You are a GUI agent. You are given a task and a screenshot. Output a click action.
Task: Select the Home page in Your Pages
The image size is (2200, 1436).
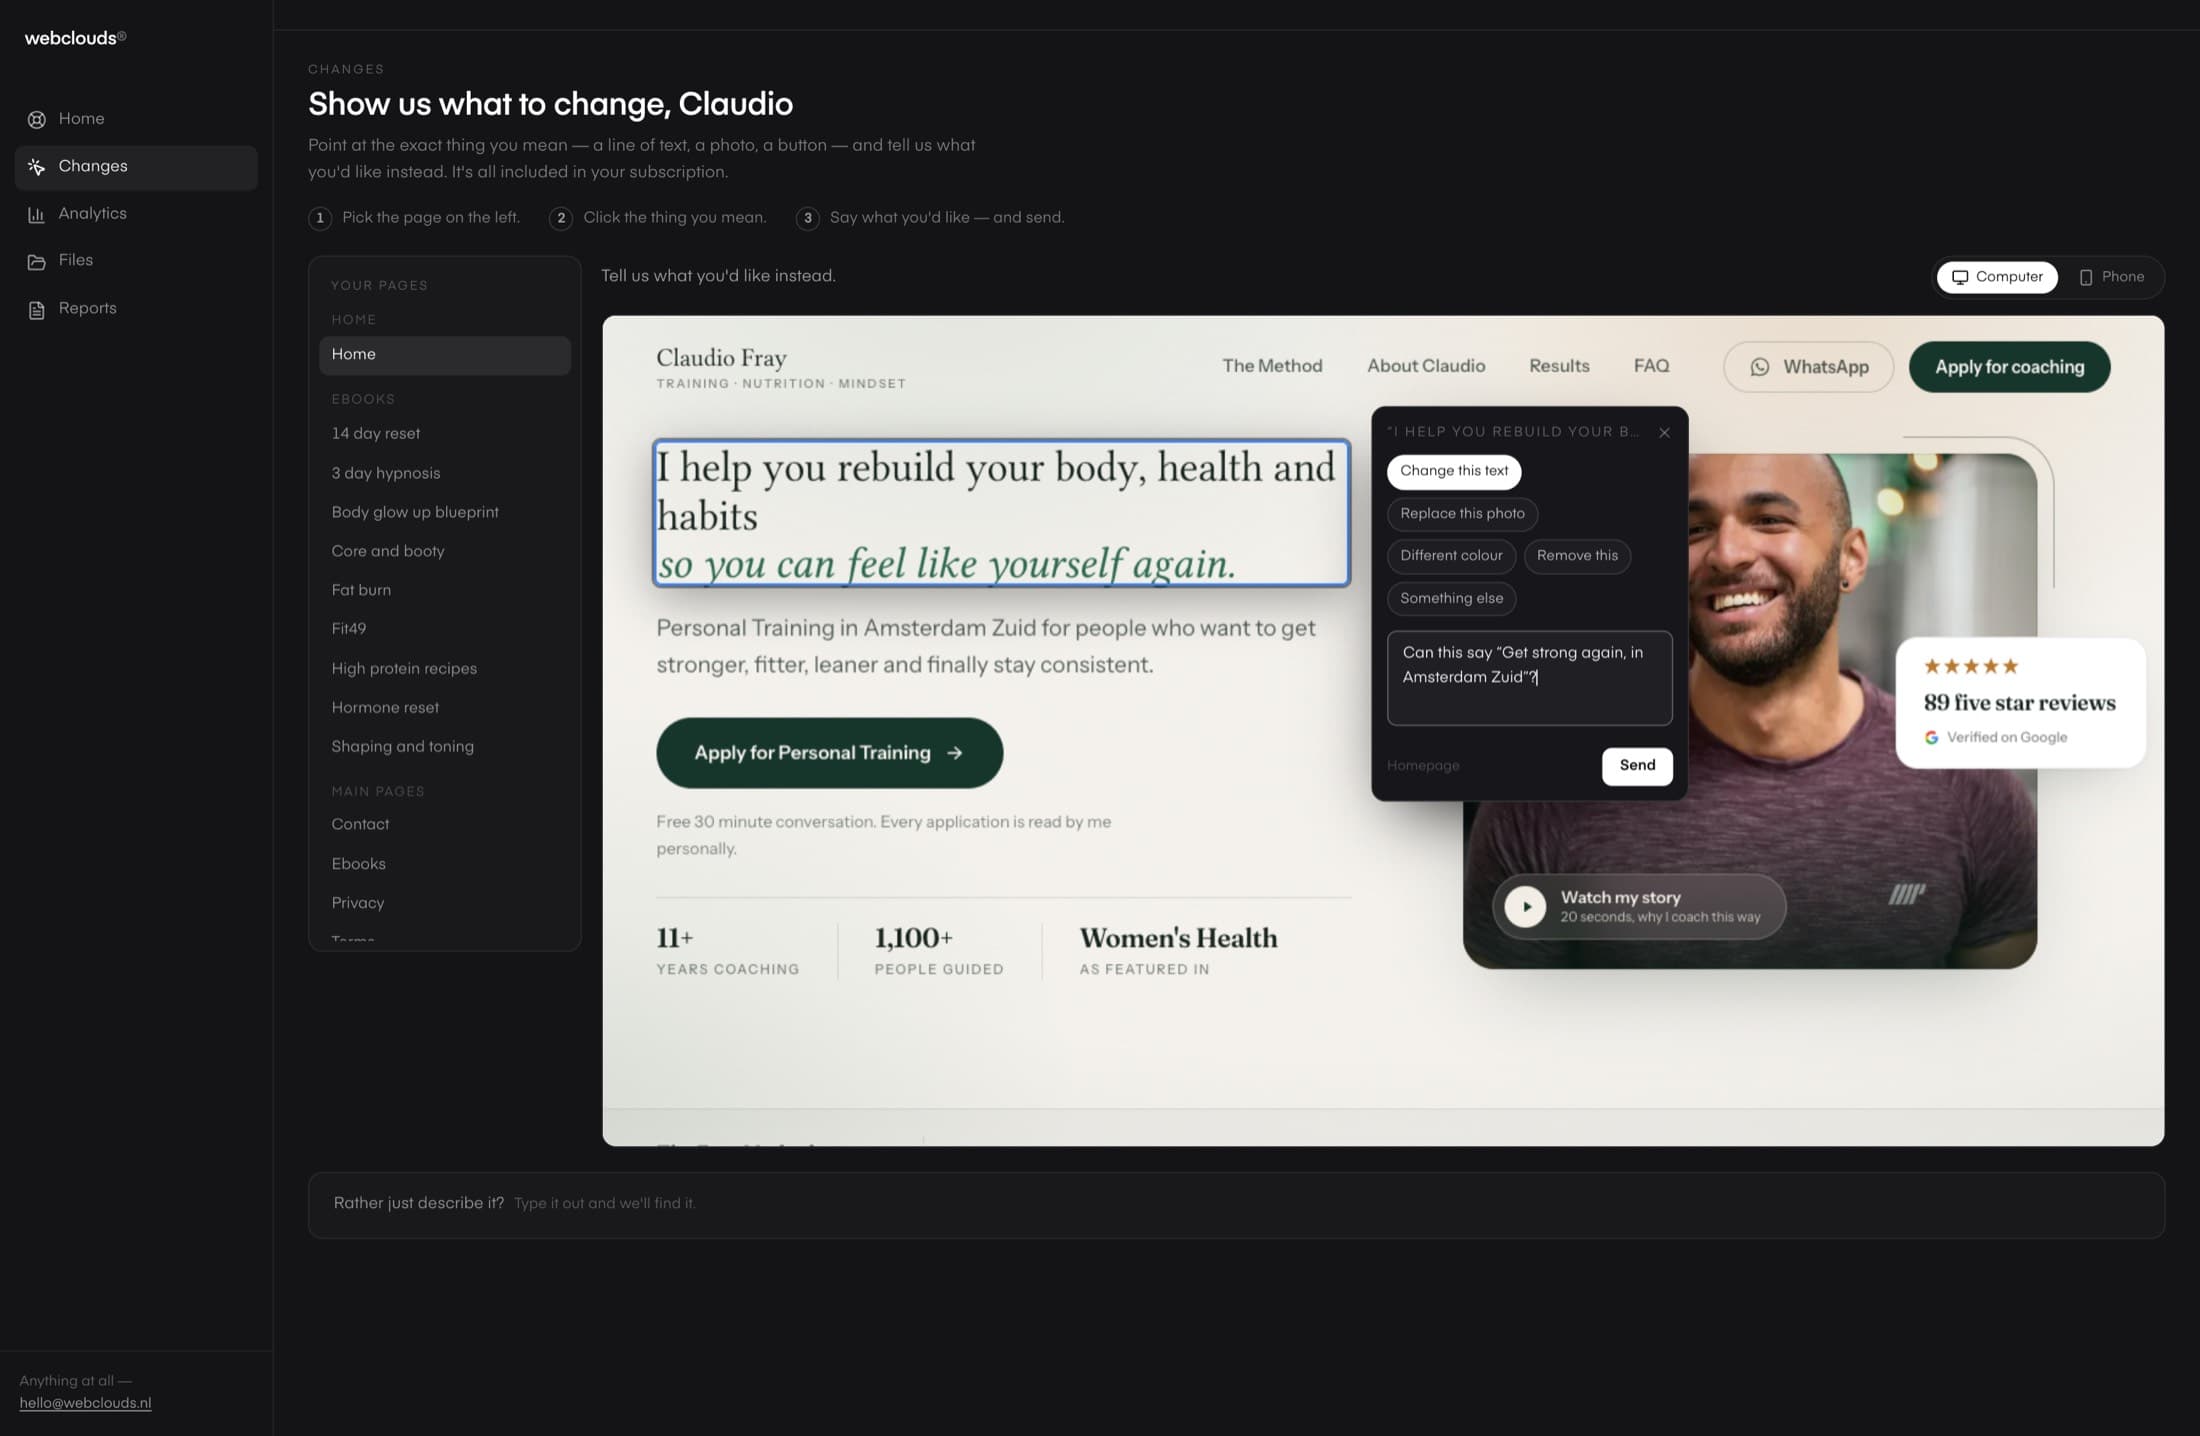[x=445, y=355]
